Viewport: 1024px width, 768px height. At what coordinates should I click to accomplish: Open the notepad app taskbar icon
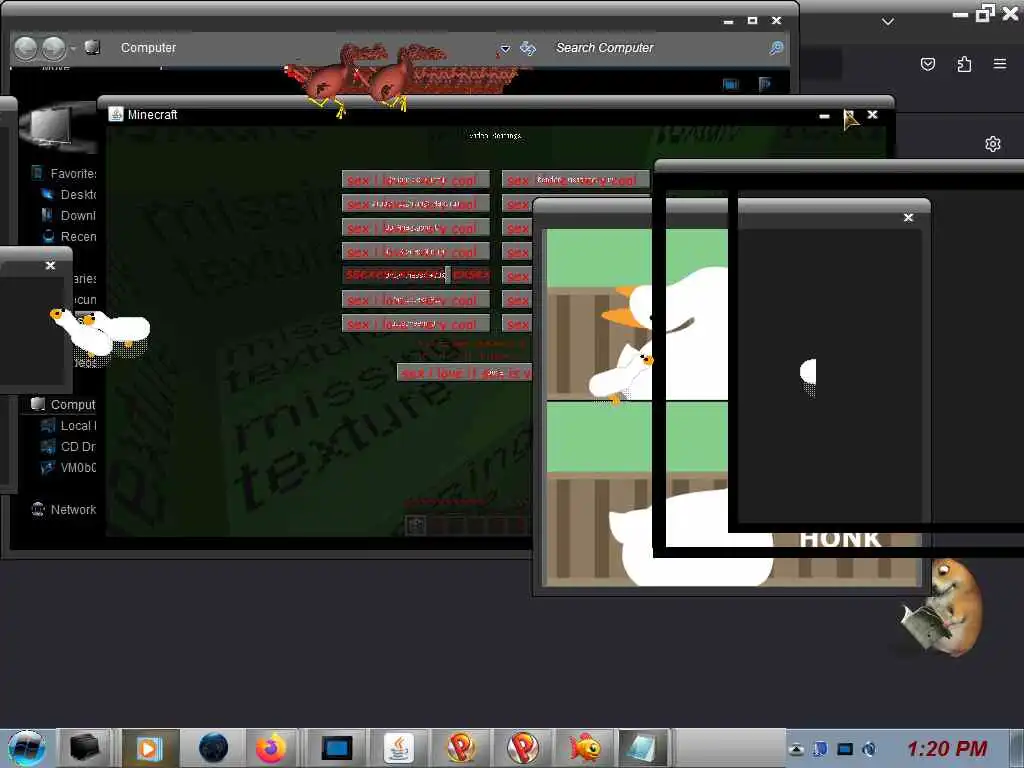(x=641, y=748)
